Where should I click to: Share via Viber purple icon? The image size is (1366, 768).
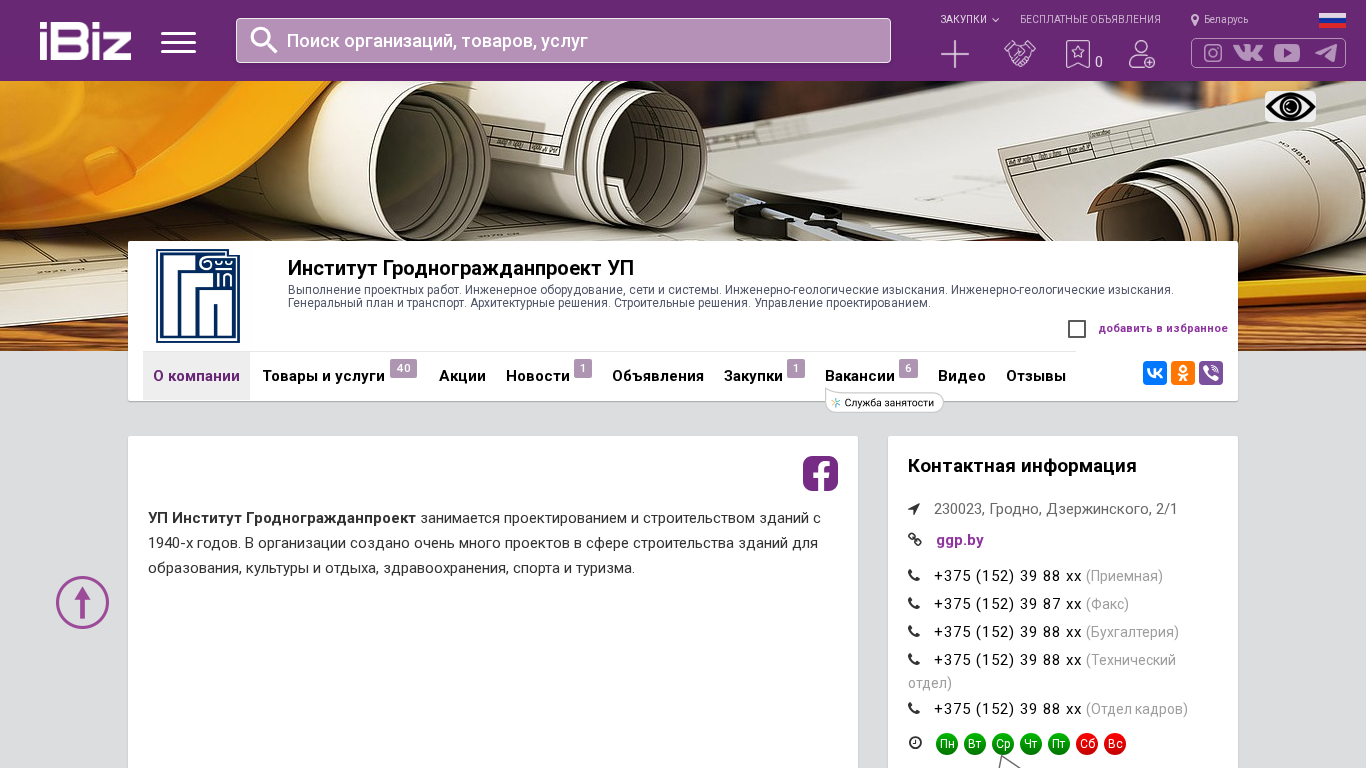(1211, 373)
